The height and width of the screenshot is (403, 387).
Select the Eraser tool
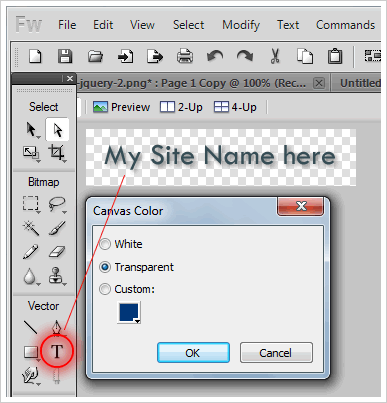point(57,252)
